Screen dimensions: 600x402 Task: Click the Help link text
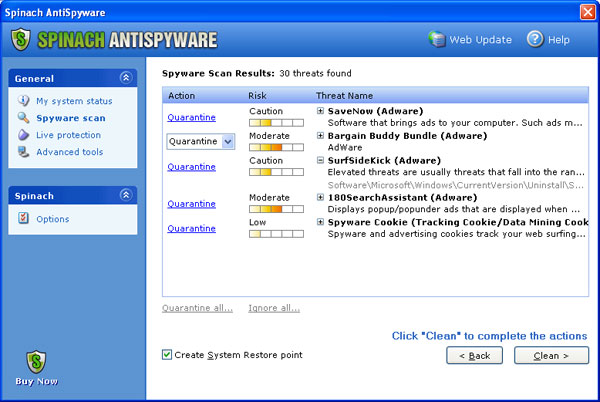point(559,40)
